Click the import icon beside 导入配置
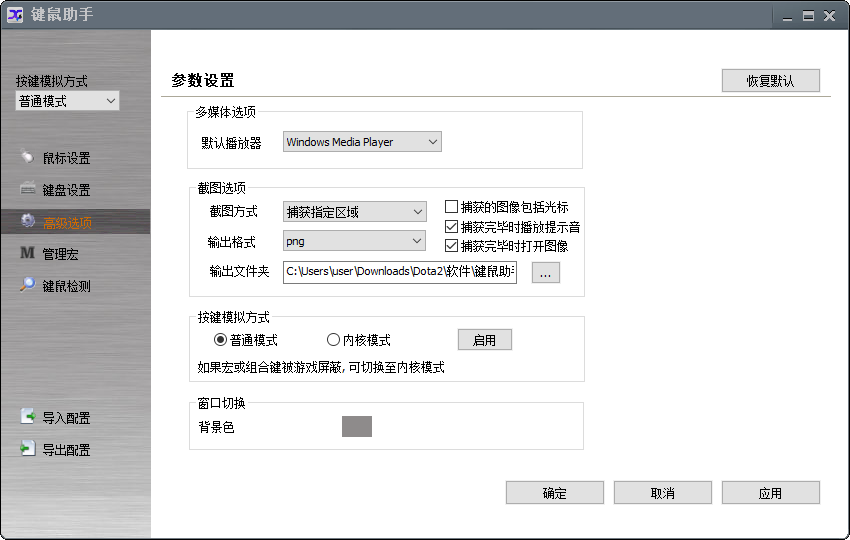 pyautogui.click(x=28, y=416)
